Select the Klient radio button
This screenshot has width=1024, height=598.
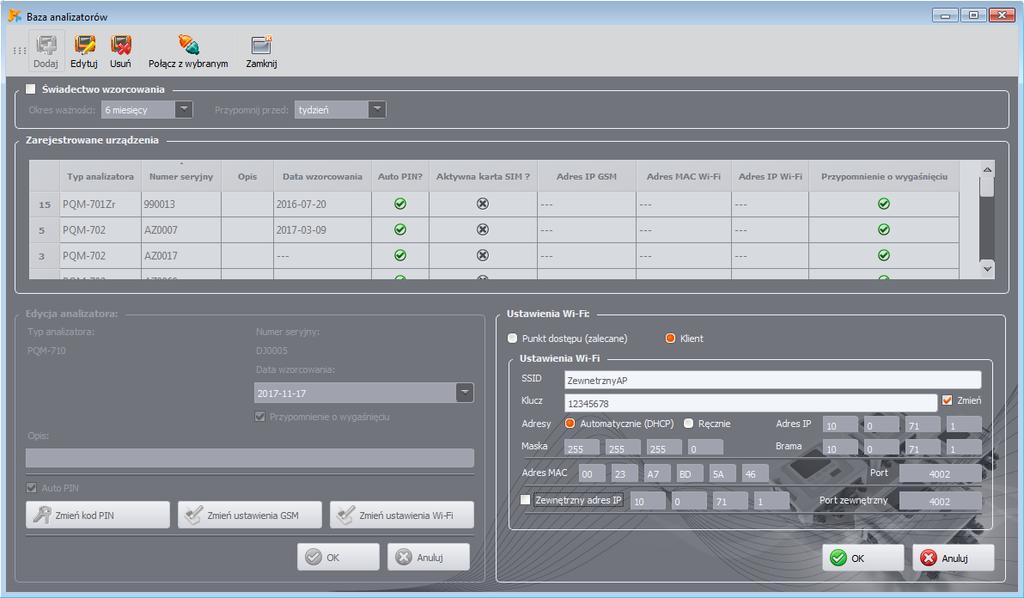[670, 338]
